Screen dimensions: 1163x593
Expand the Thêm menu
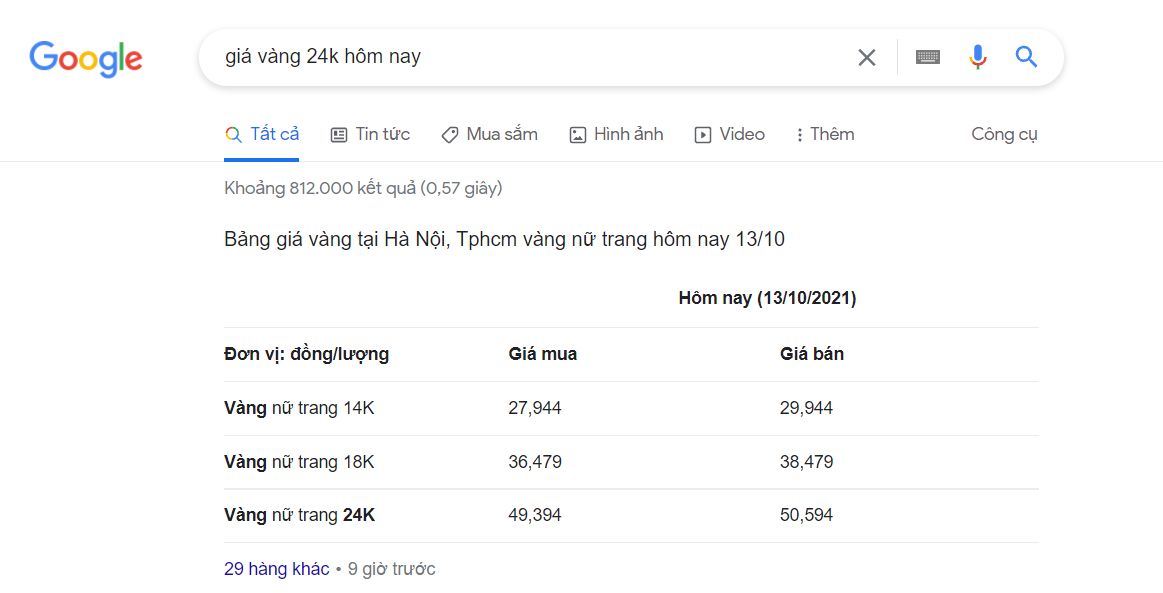tap(825, 134)
